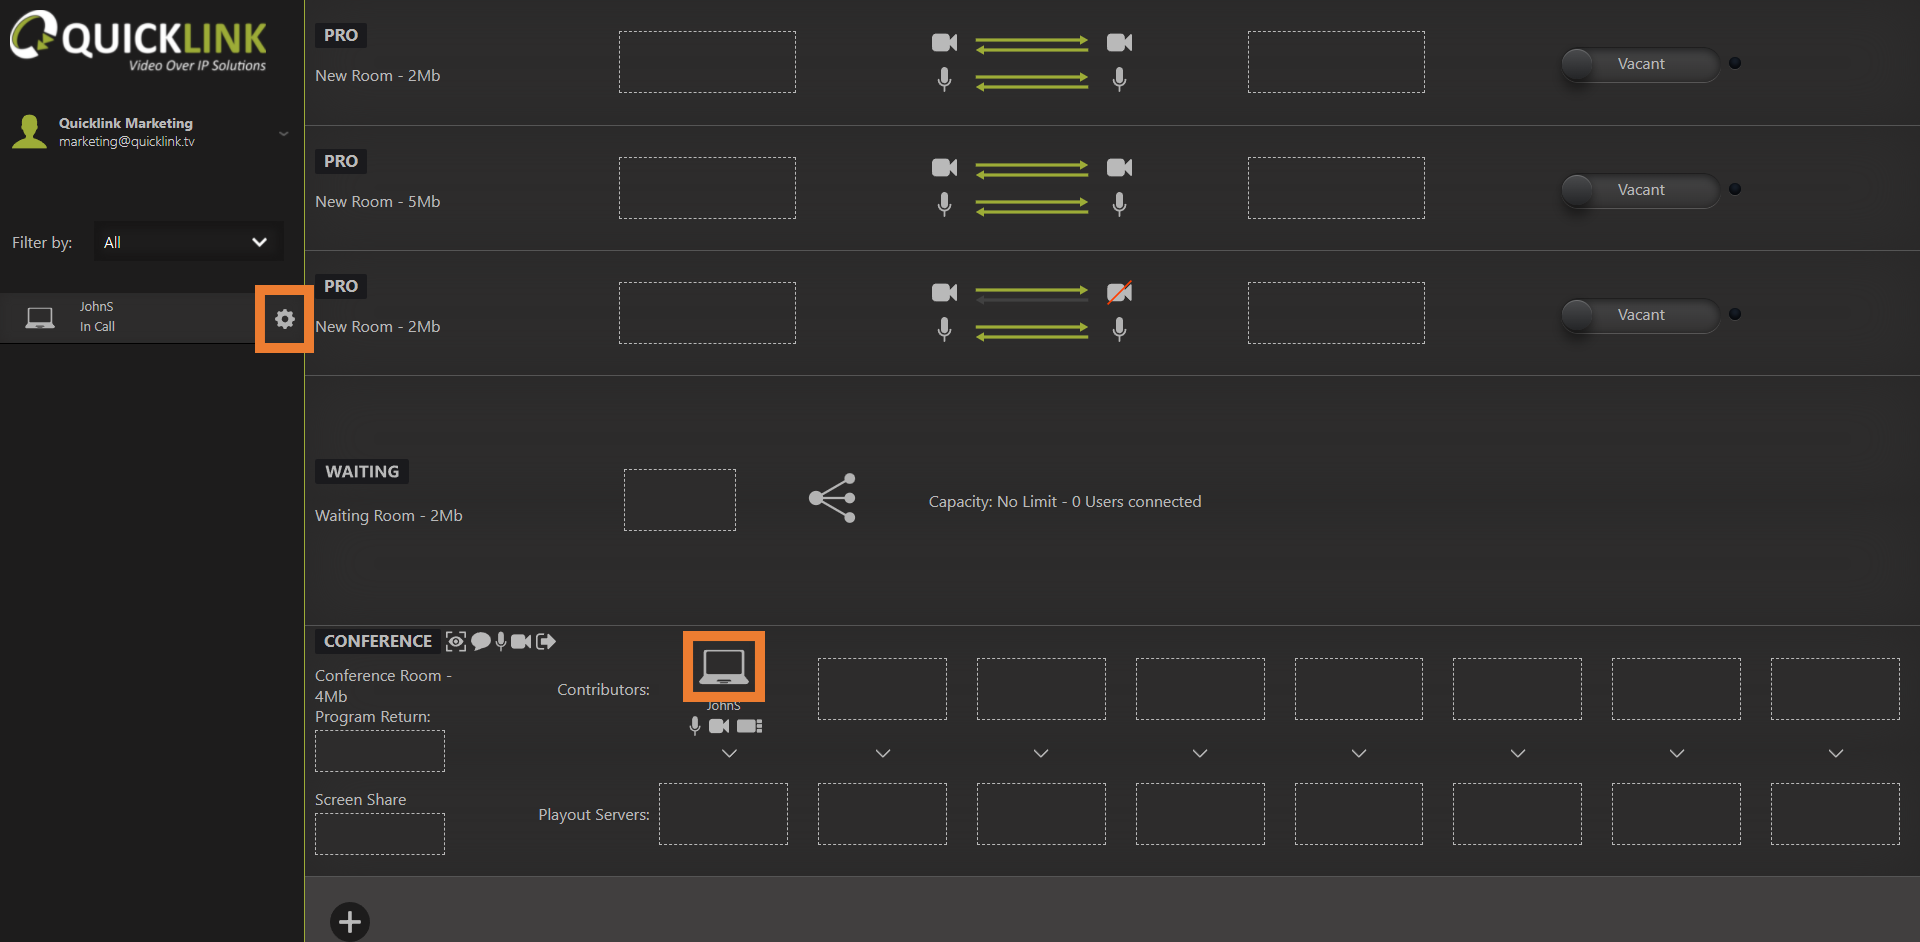Click the Conference room exit arrow icon
The height and width of the screenshot is (942, 1920).
click(546, 642)
